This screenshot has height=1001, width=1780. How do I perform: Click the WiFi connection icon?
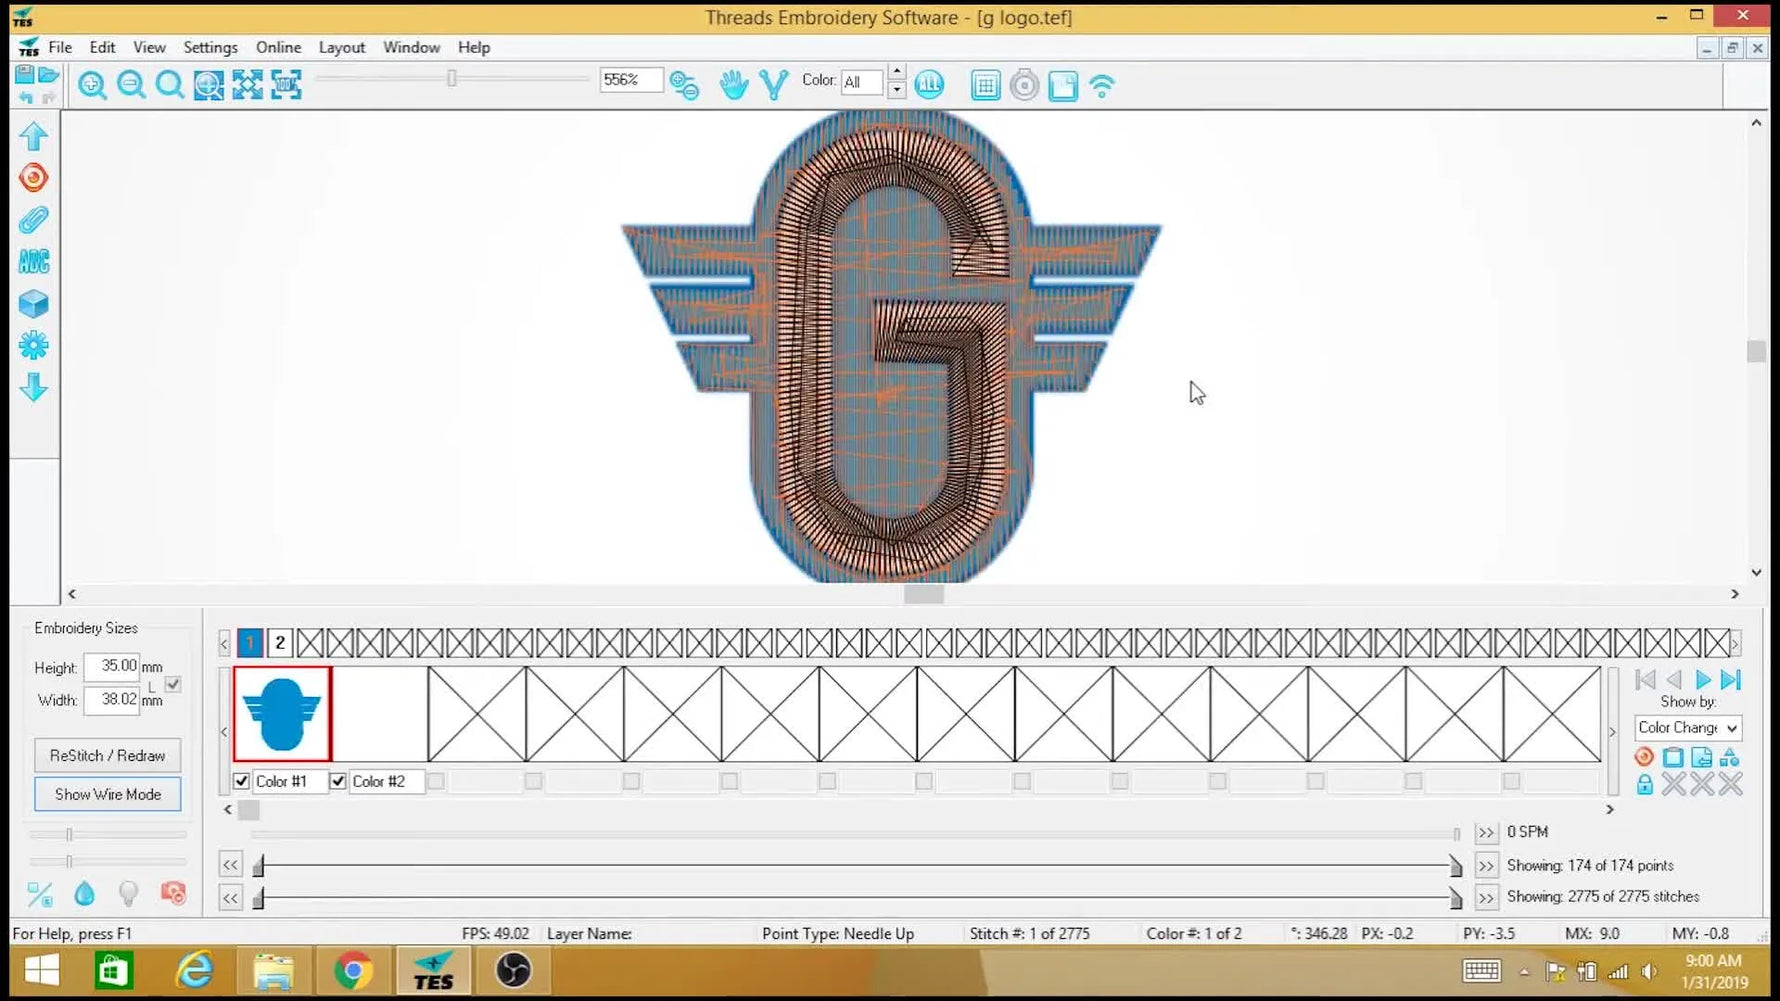coord(1102,86)
